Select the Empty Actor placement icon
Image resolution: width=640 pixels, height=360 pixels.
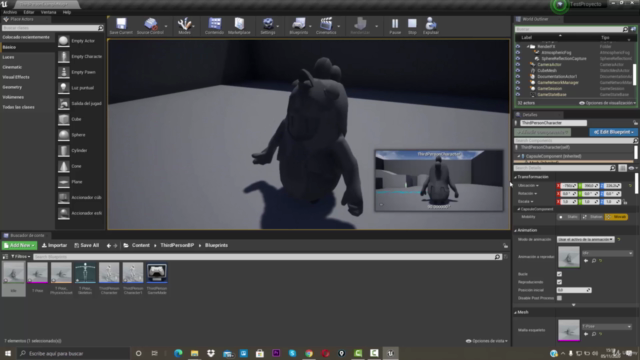pyautogui.click(x=63, y=41)
